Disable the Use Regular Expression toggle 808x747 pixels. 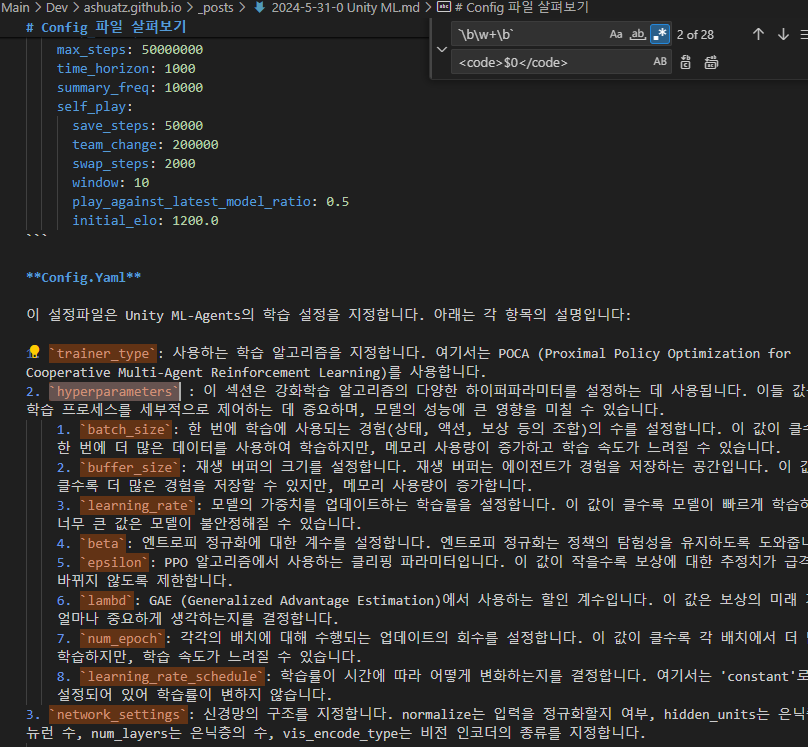[x=660, y=34]
